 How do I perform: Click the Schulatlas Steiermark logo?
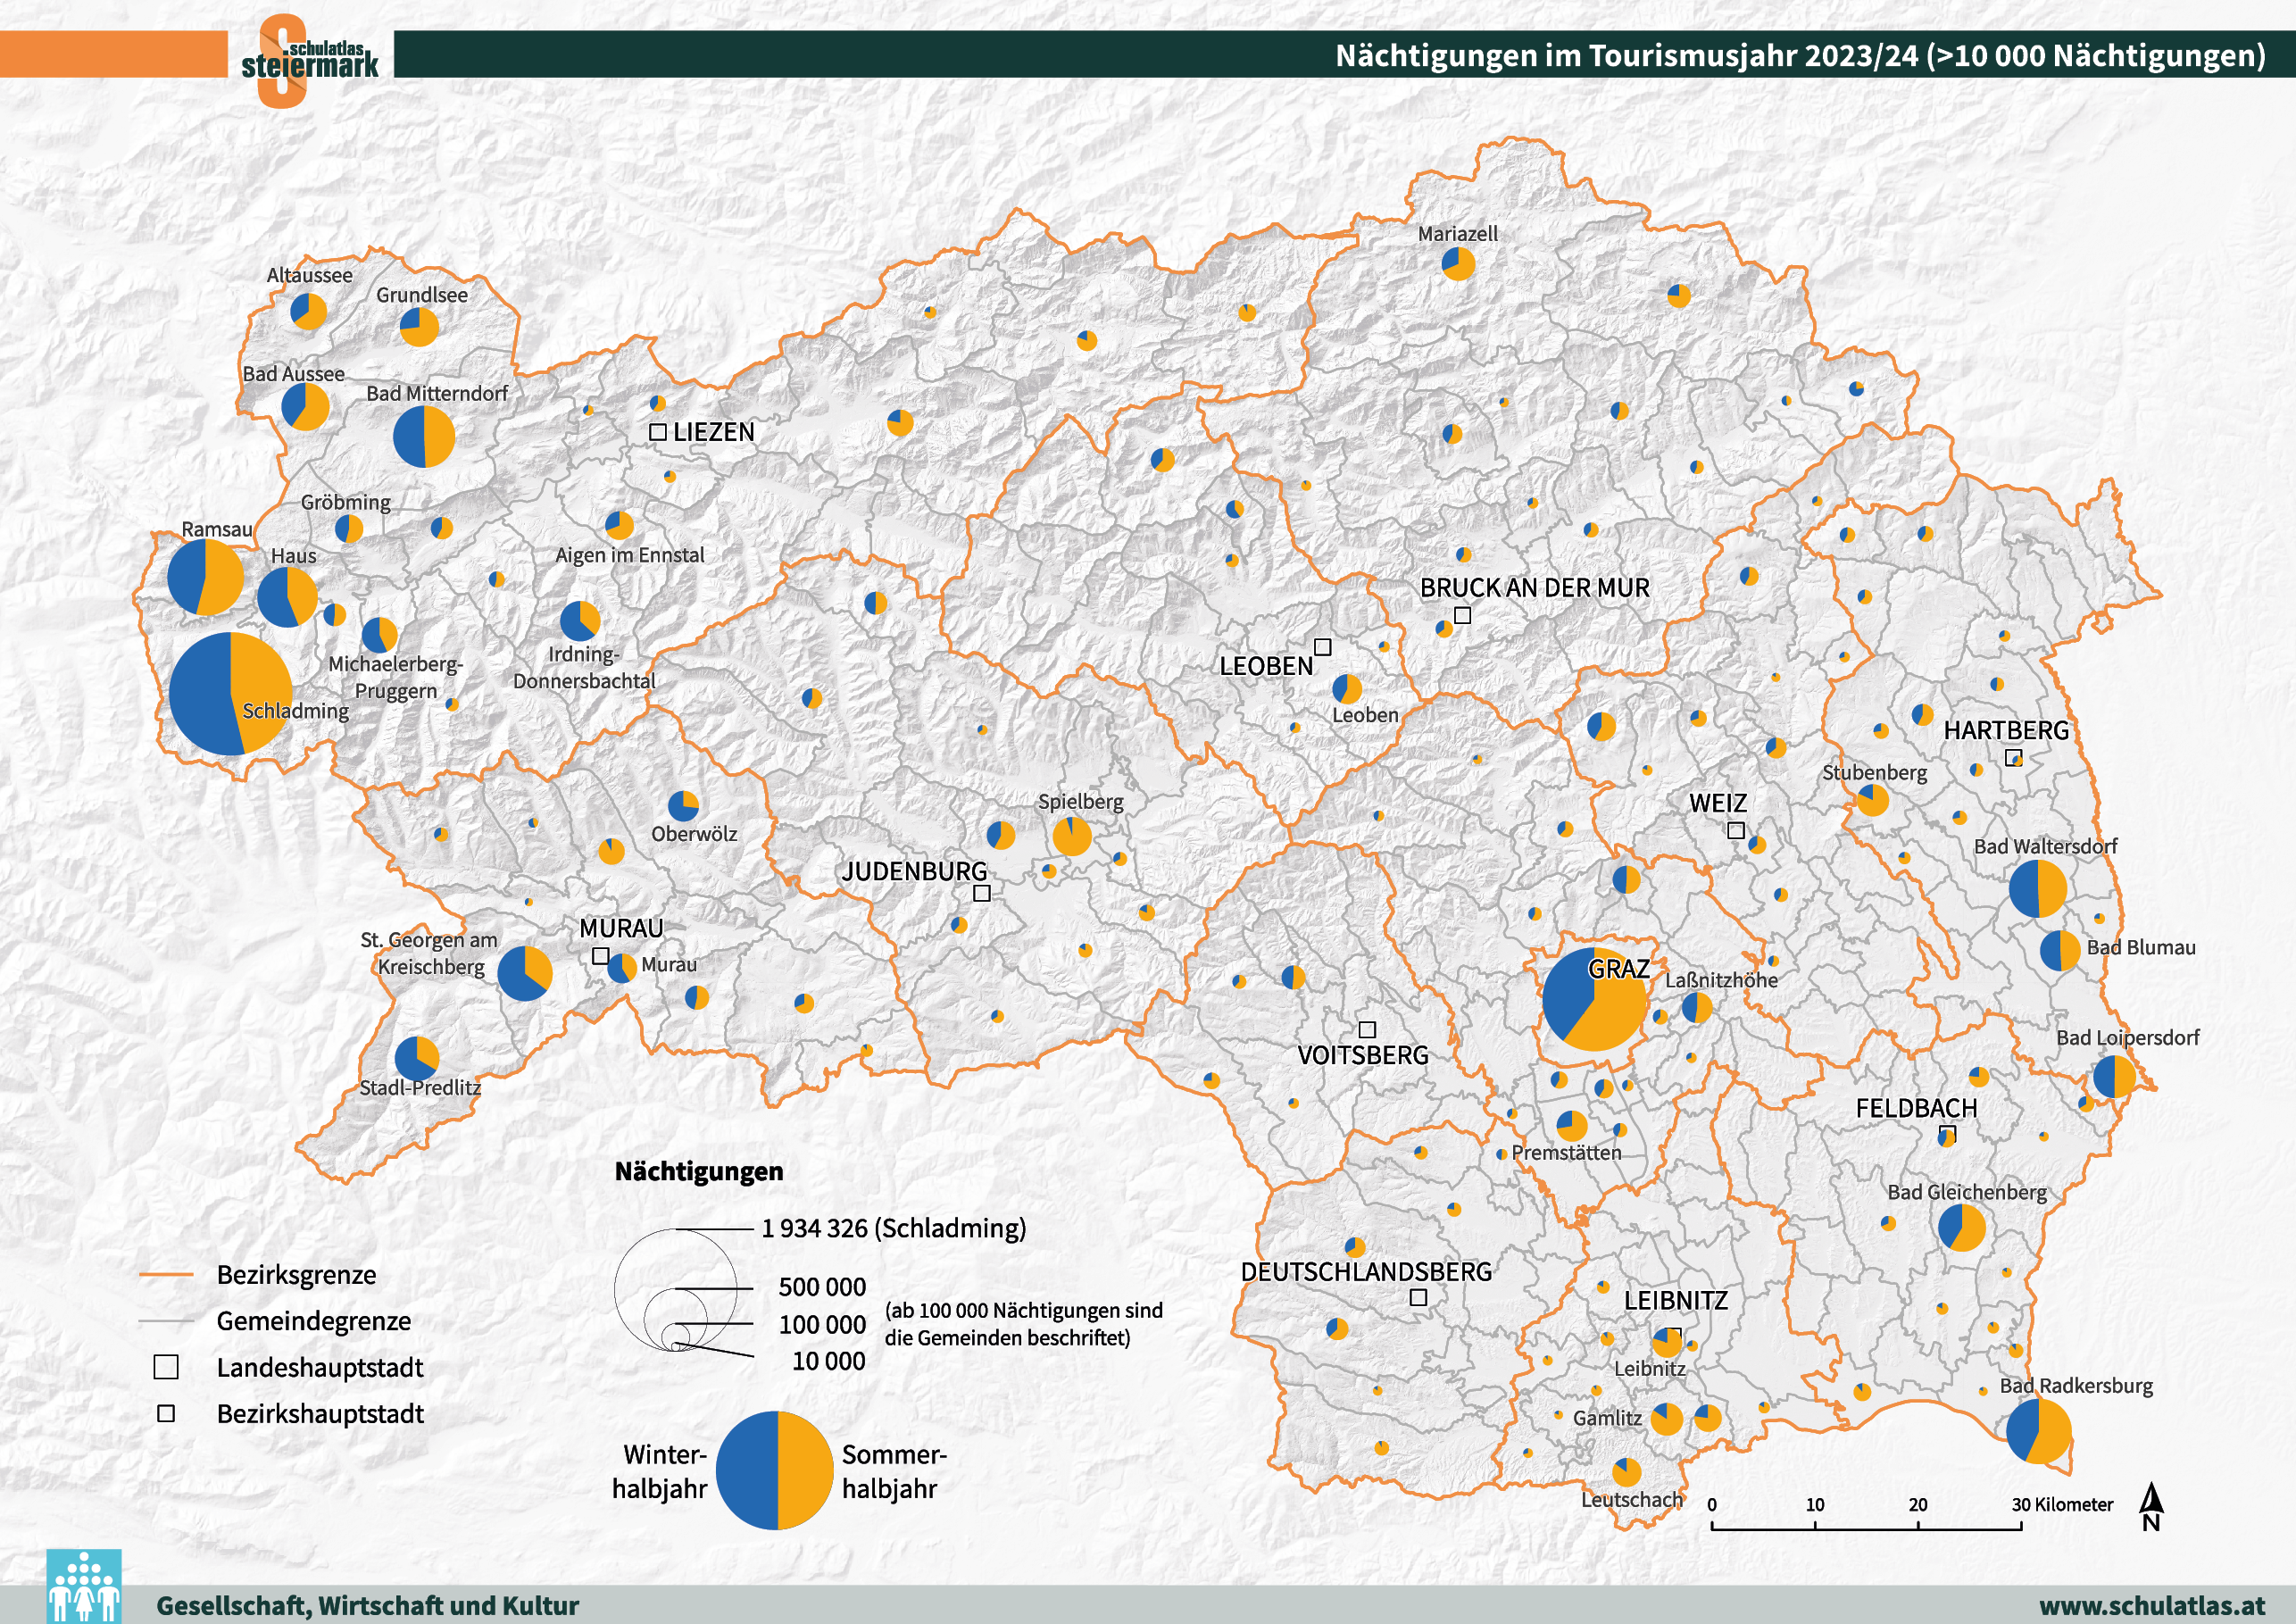point(309,61)
